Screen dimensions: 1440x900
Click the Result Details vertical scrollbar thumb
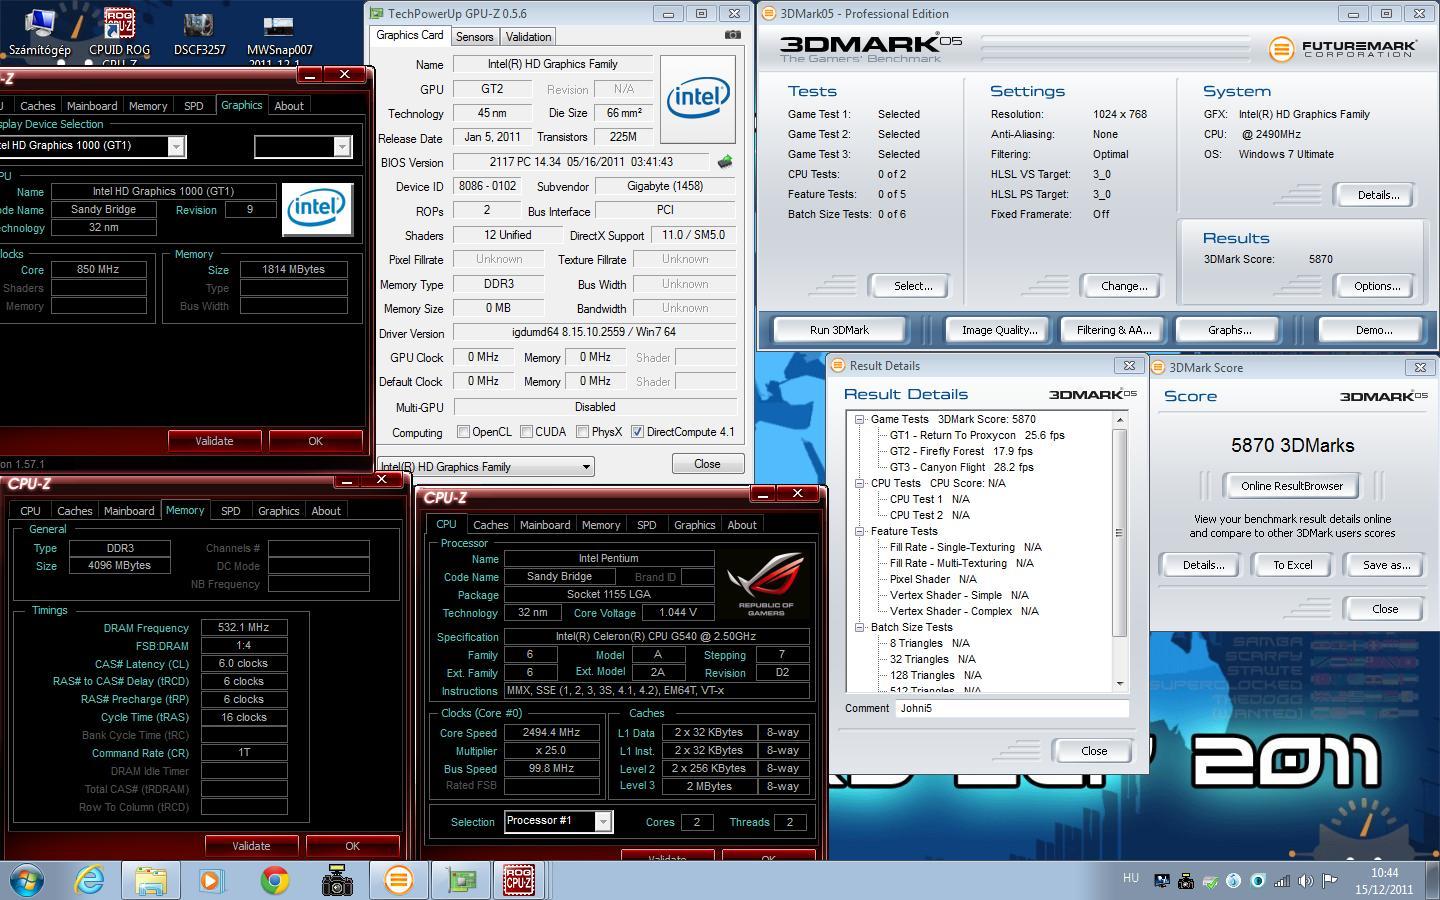click(x=1120, y=532)
